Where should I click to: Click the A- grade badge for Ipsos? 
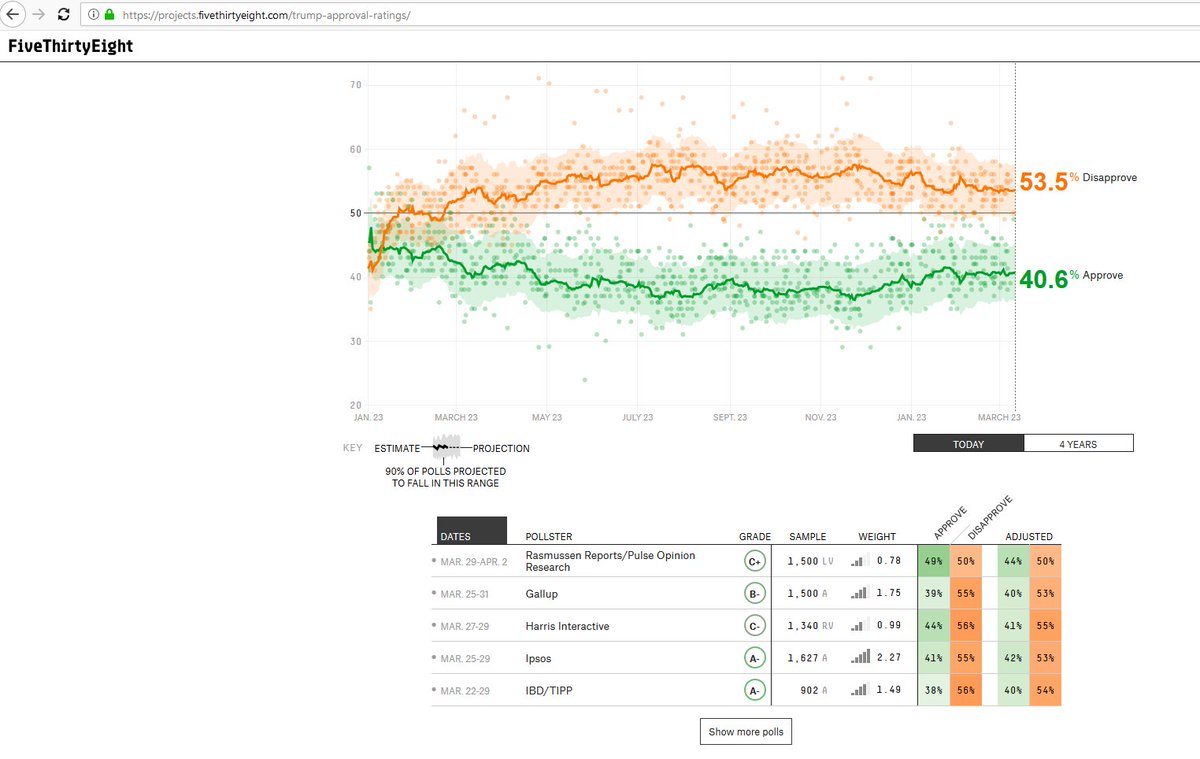tap(755, 658)
